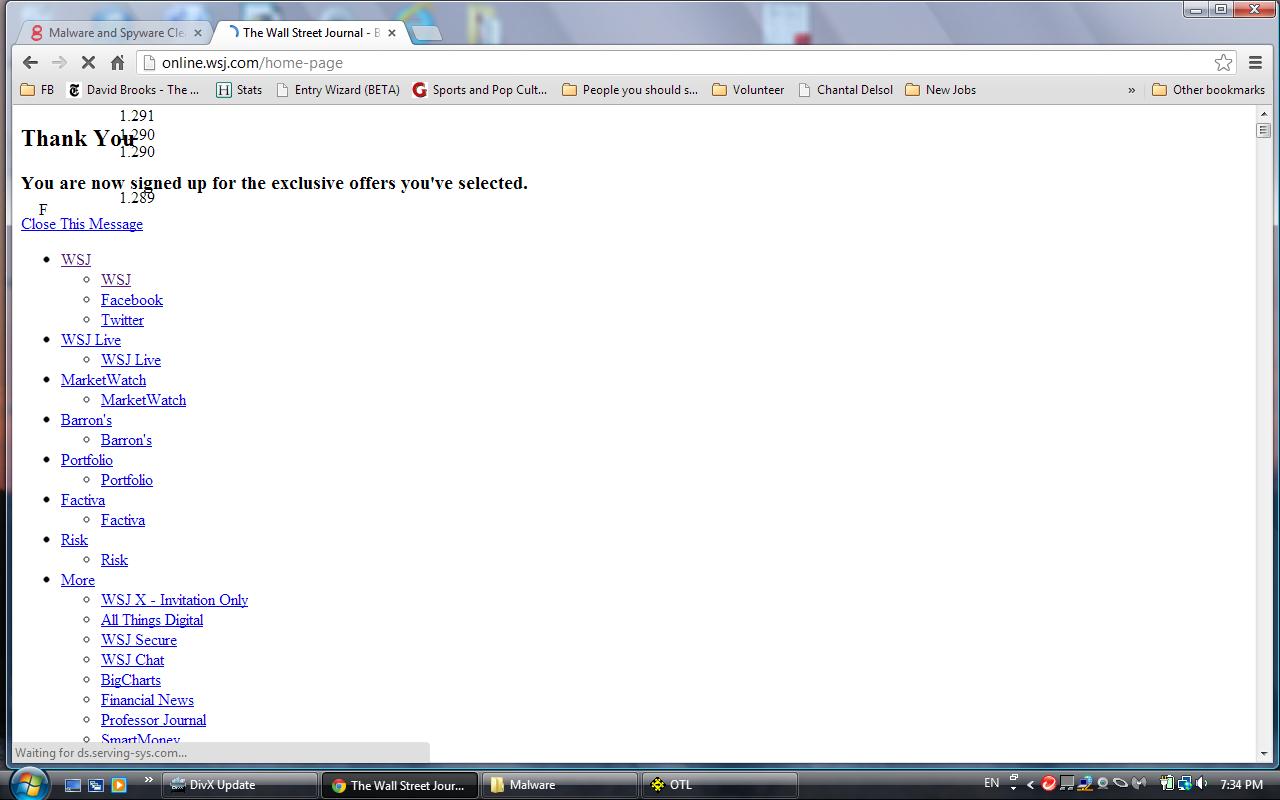Open Sports and Pop Culture bookmark
The image size is (1280, 800).
(x=480, y=90)
